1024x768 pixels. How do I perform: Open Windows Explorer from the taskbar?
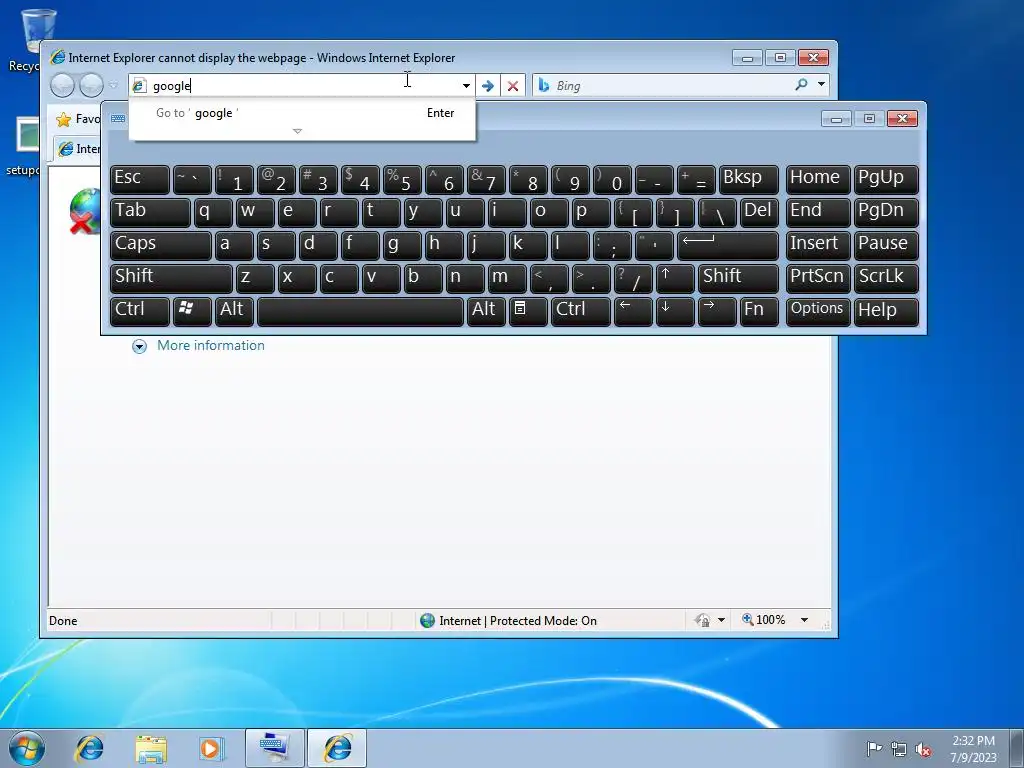[x=151, y=748]
